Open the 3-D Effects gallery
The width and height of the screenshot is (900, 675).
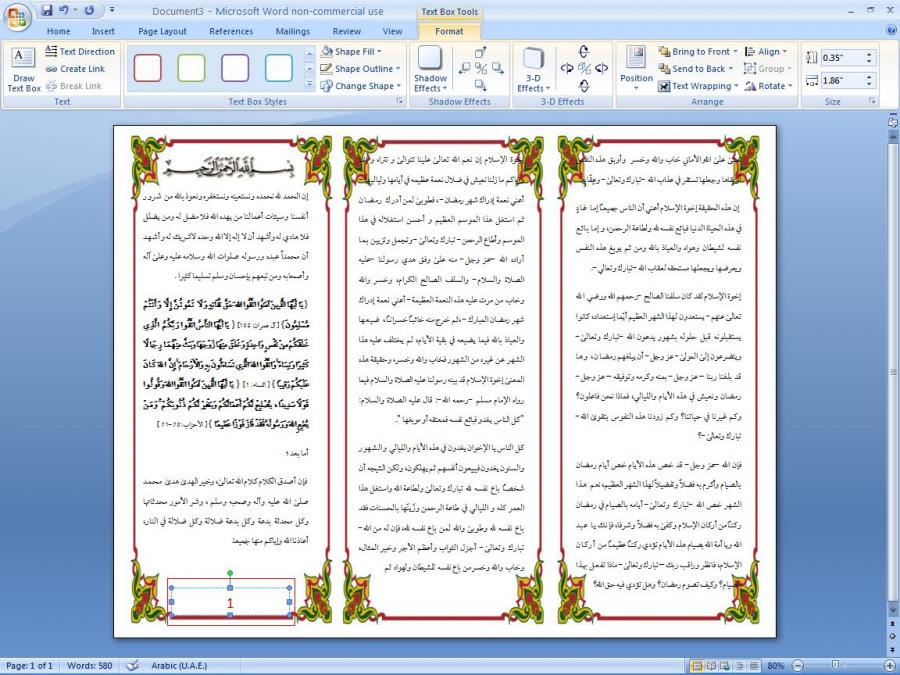(x=533, y=69)
